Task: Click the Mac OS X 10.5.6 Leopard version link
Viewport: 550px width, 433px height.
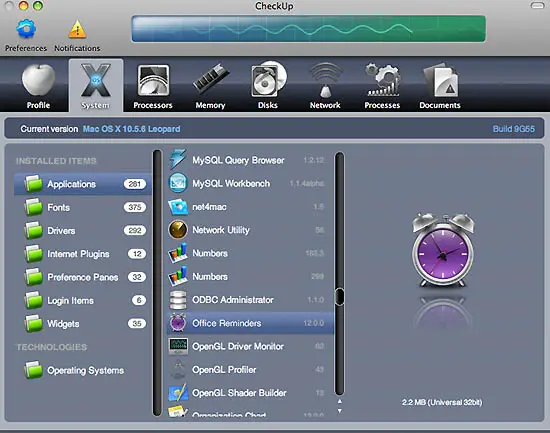Action: tap(132, 129)
